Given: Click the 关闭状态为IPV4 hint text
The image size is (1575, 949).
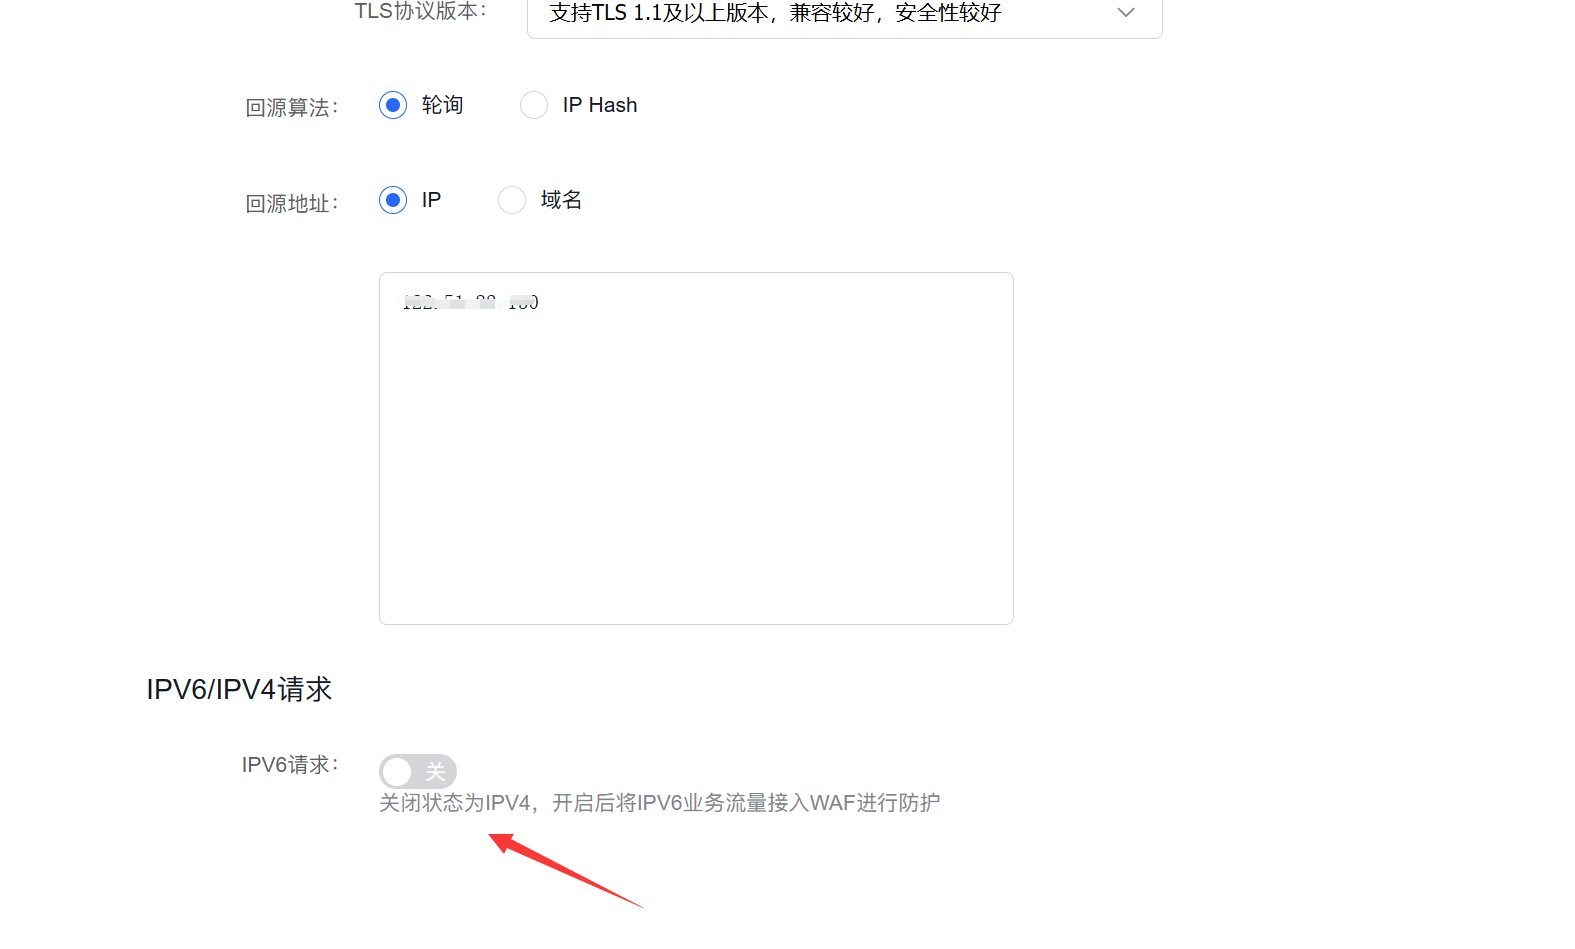Looking at the screenshot, I should [x=659, y=803].
